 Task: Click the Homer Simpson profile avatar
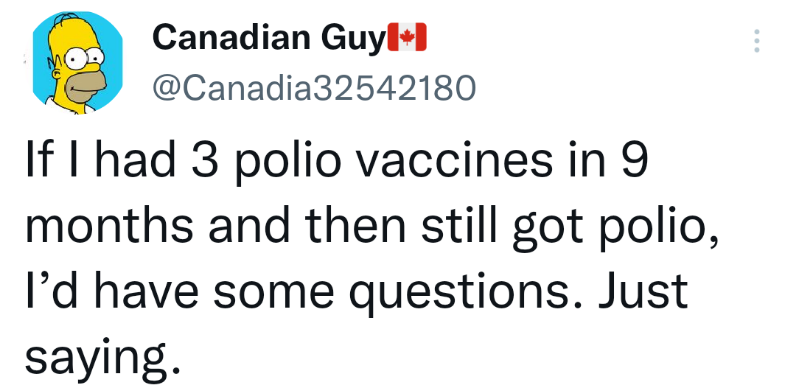(x=77, y=63)
